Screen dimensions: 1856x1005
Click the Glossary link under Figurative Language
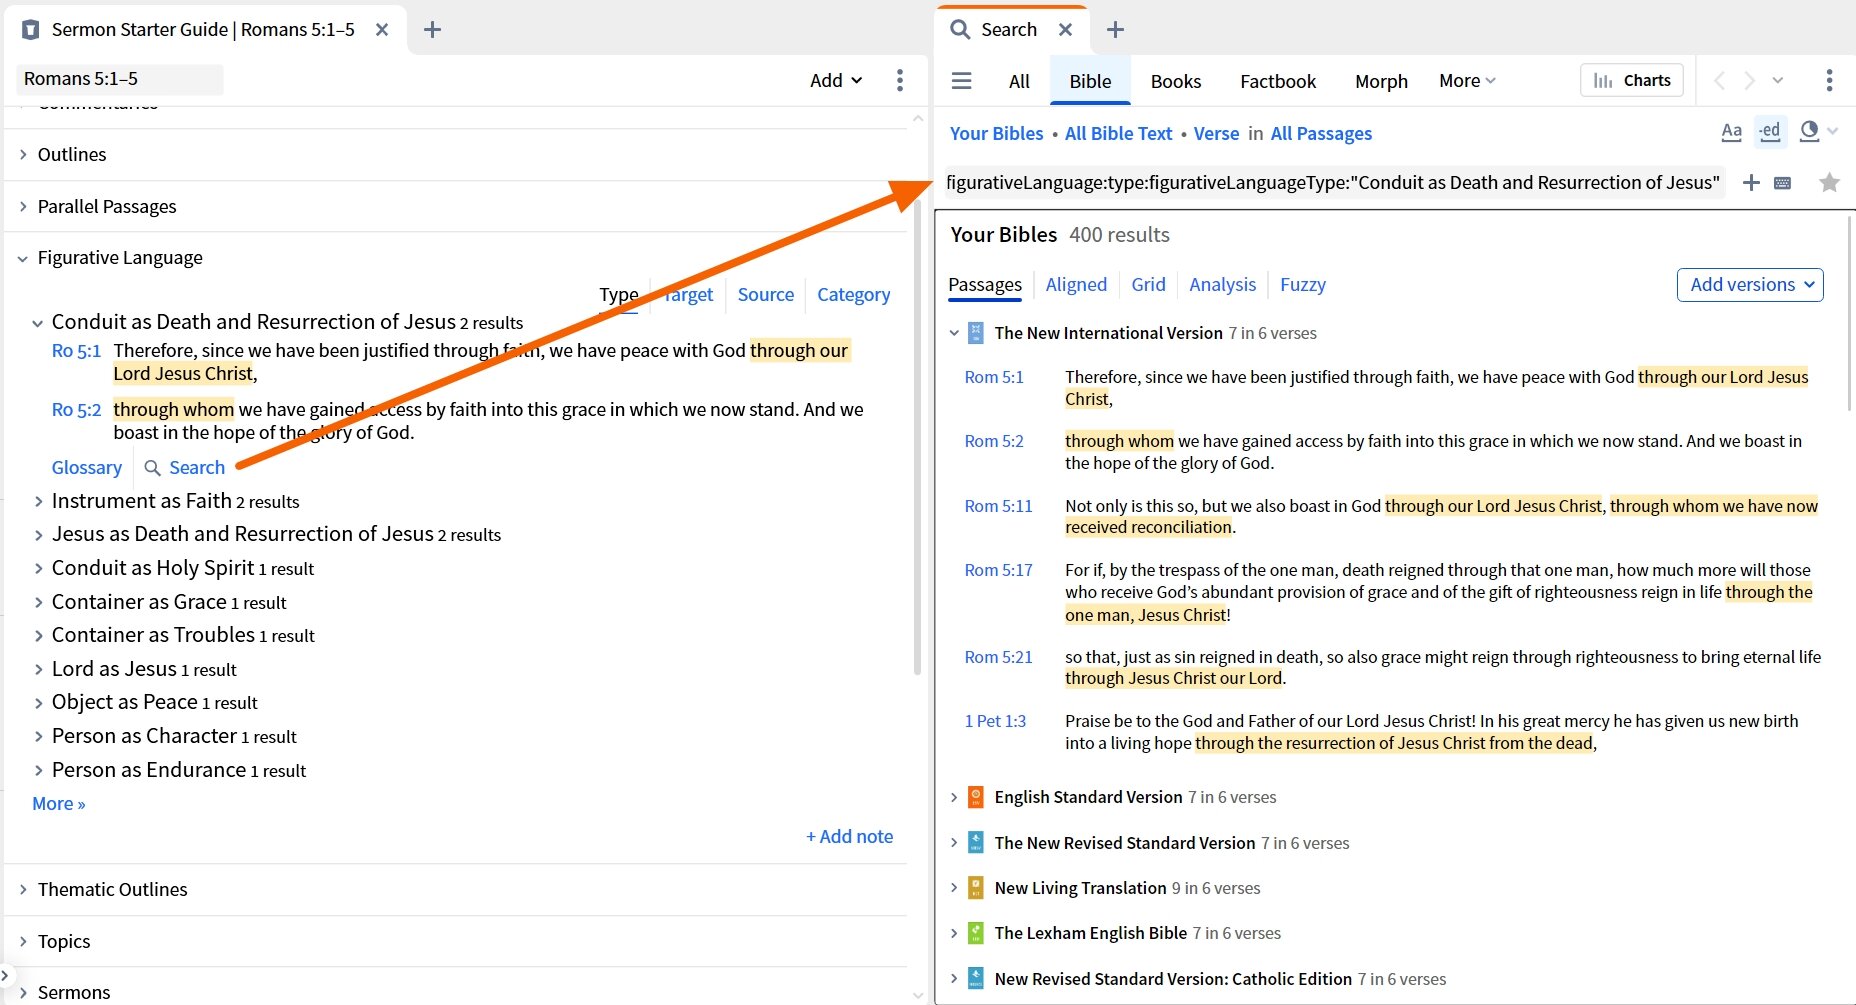86,467
